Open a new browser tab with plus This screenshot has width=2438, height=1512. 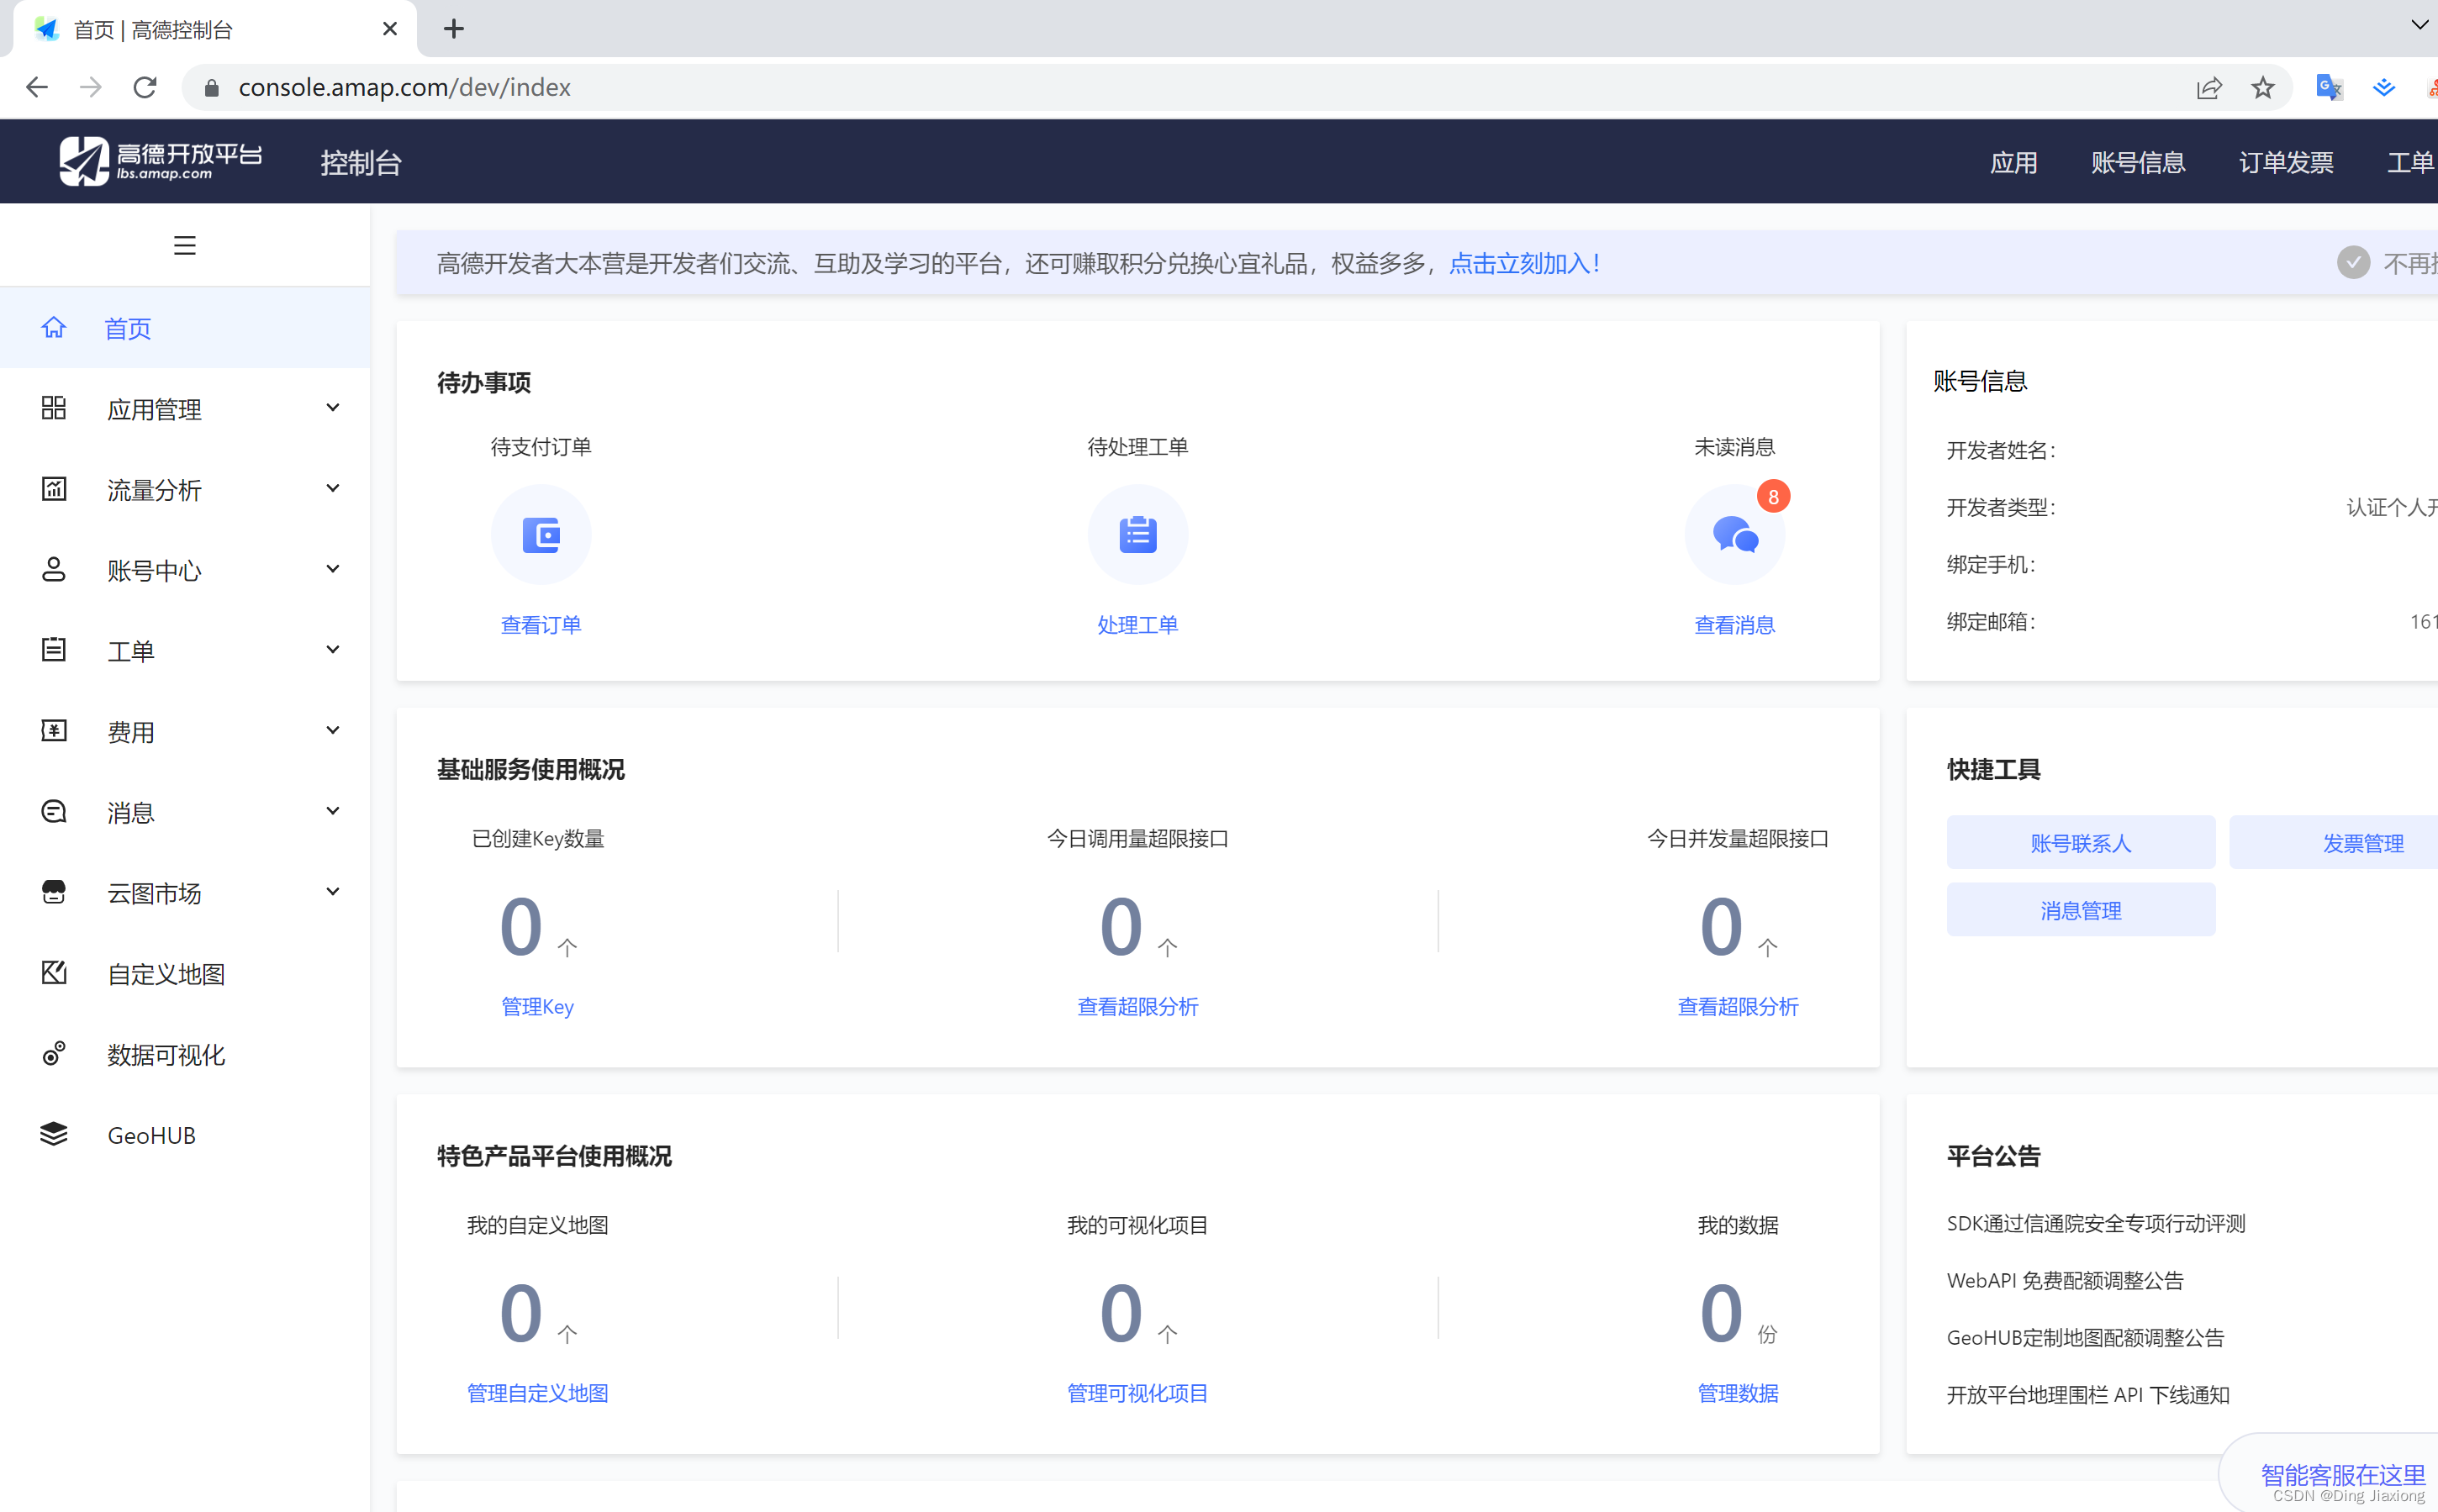click(x=454, y=29)
